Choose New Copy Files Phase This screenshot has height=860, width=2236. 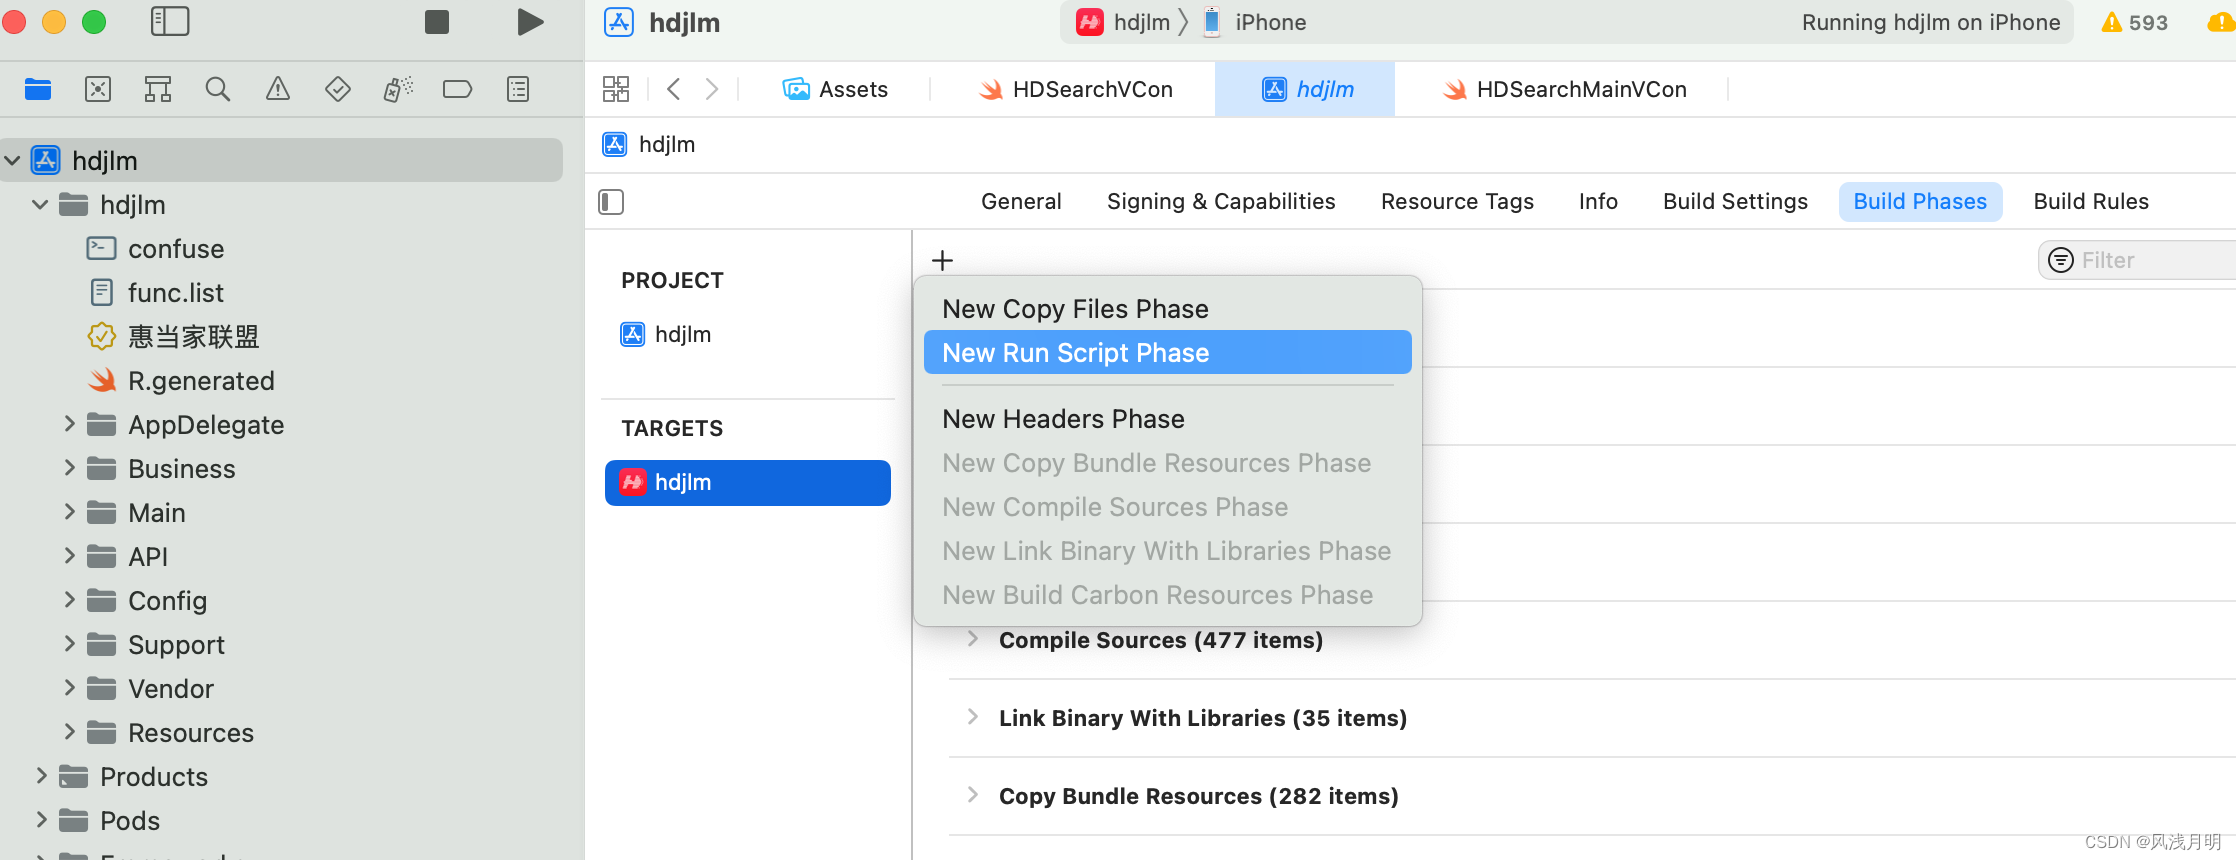click(x=1167, y=309)
